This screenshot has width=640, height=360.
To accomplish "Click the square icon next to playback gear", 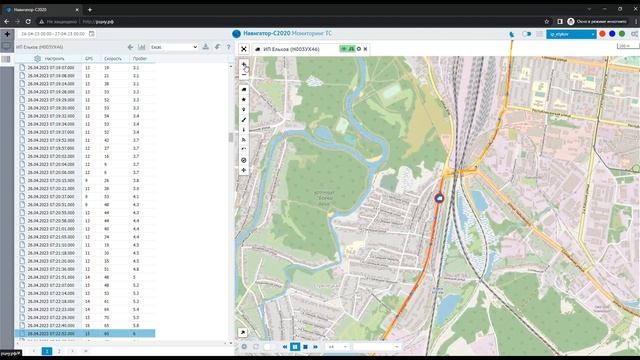I will point(256,347).
